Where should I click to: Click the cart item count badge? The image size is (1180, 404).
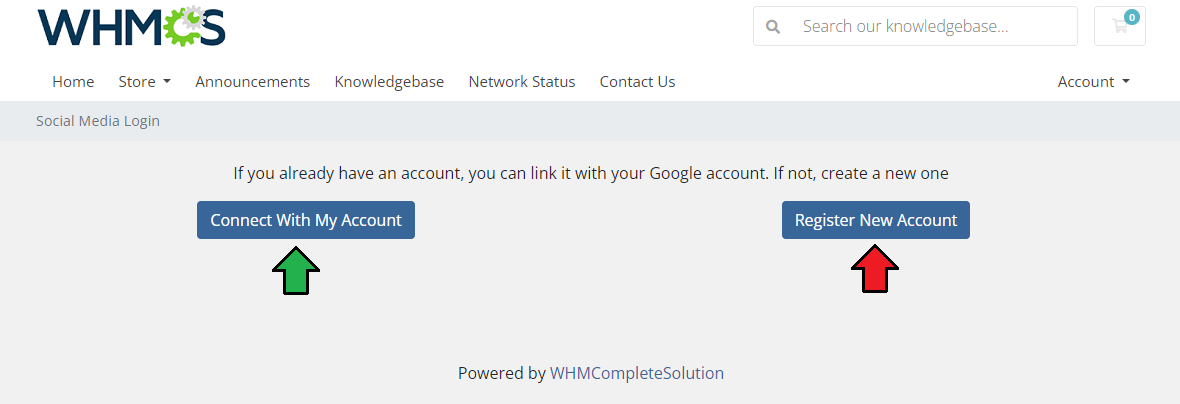click(x=1131, y=17)
